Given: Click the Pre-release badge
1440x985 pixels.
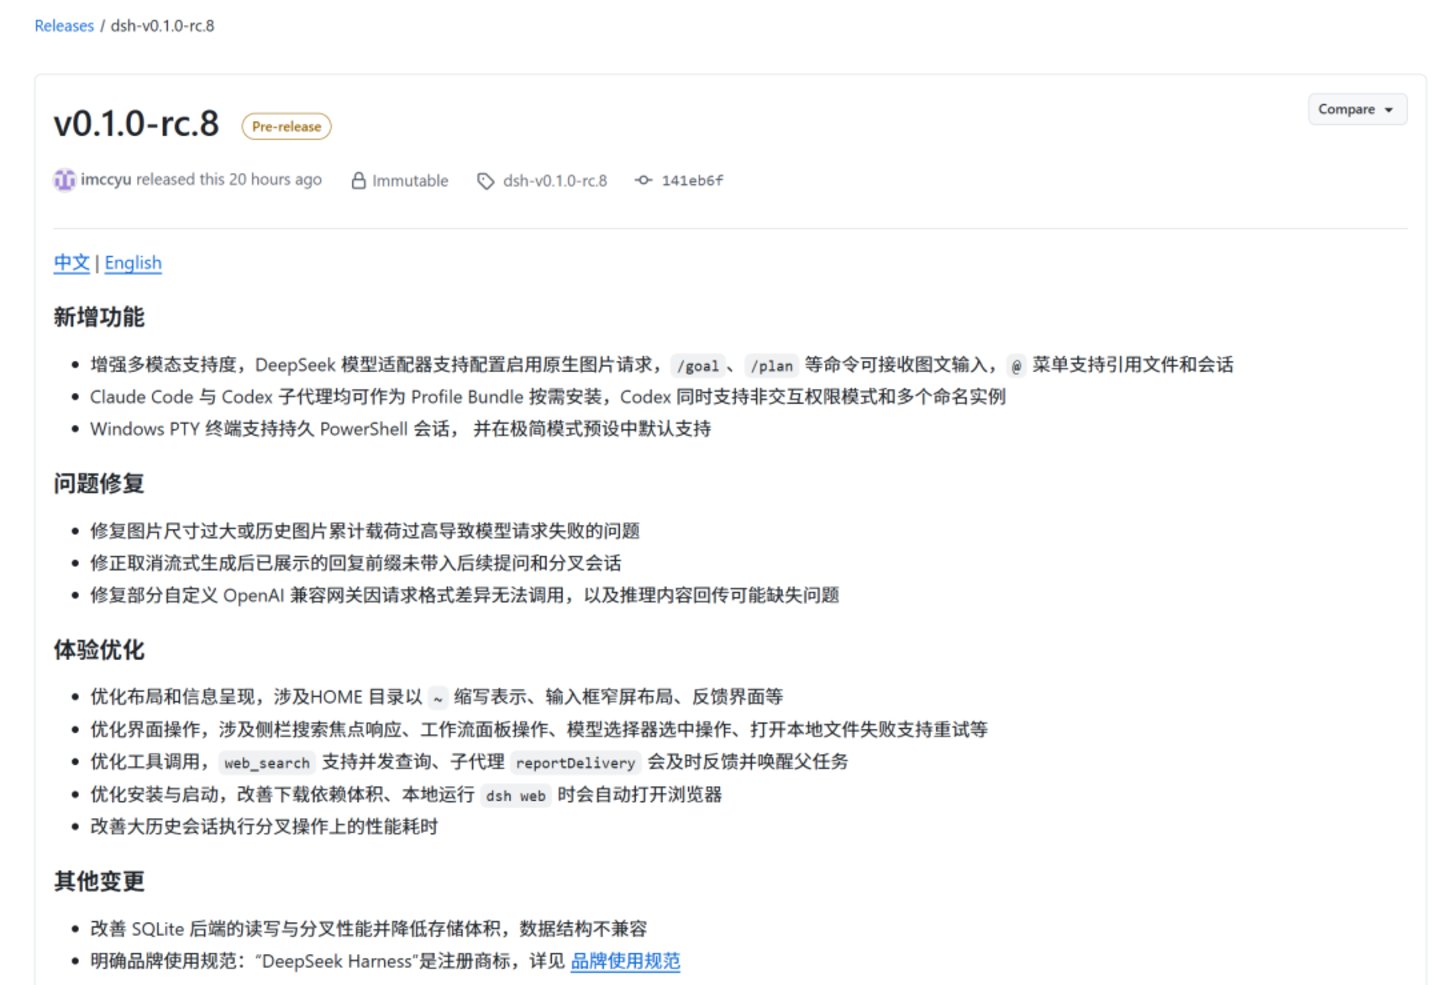Looking at the screenshot, I should 286,127.
